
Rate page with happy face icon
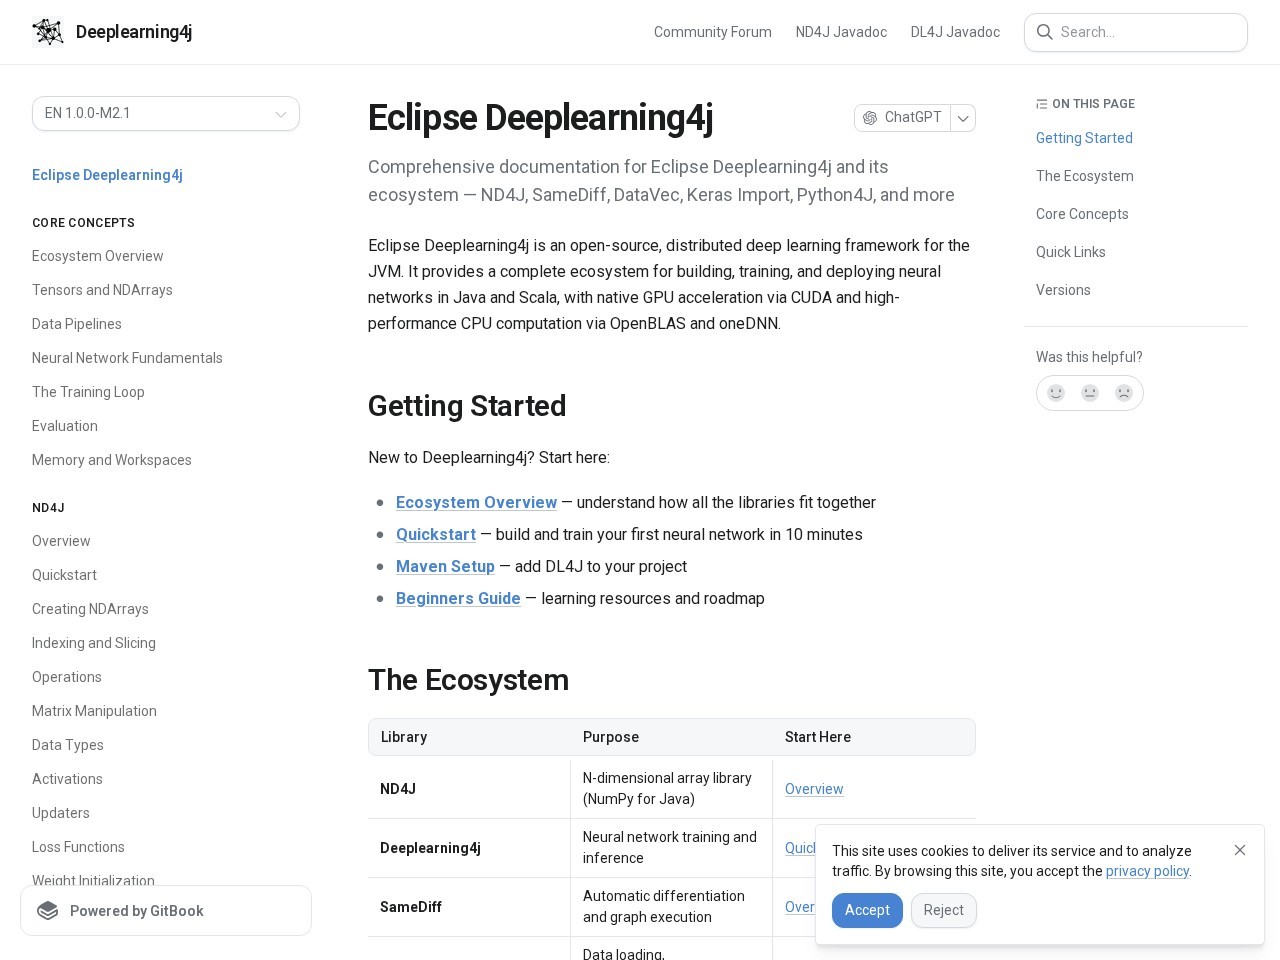click(x=1056, y=393)
